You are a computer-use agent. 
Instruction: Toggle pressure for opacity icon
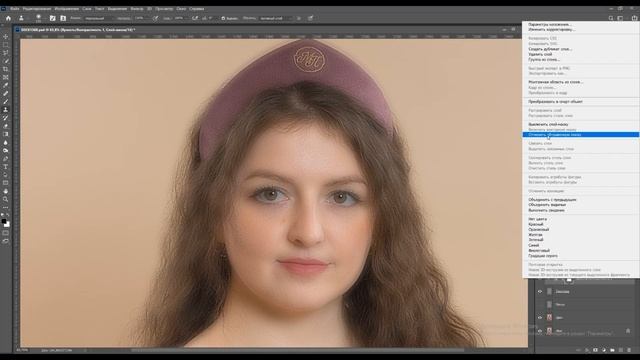155,18
